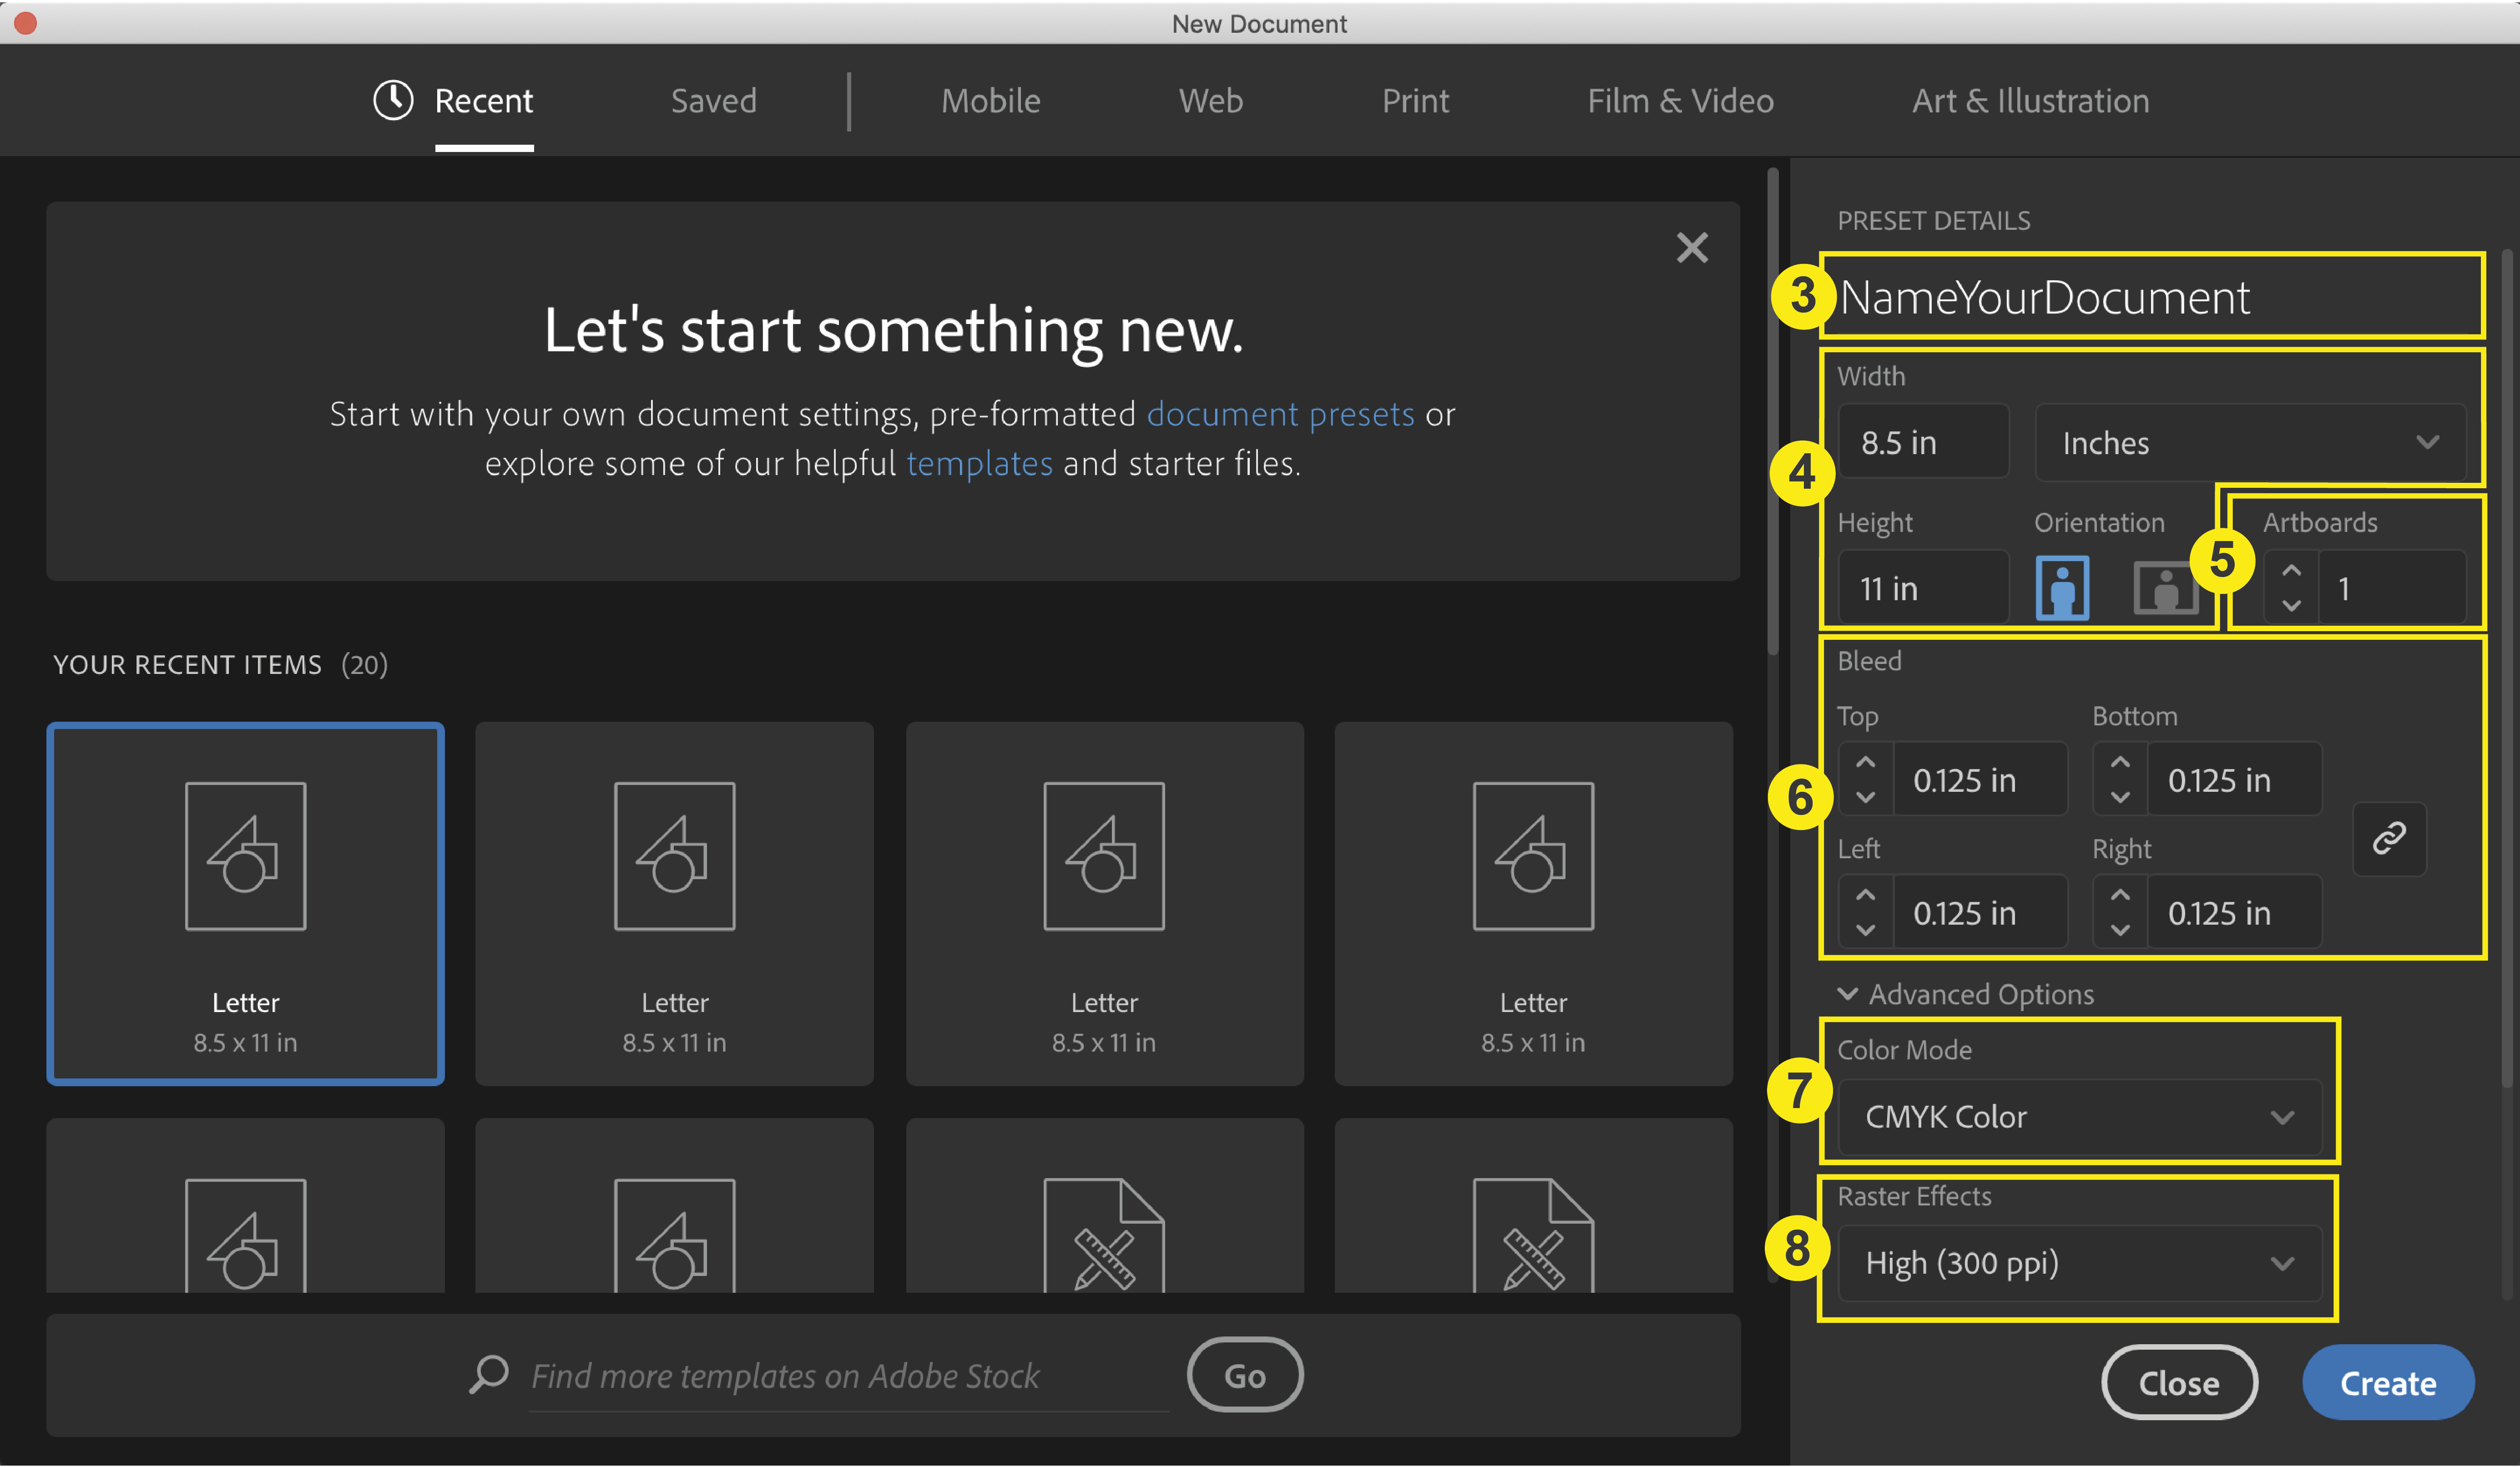Increase the Top bleed value

[1865, 762]
